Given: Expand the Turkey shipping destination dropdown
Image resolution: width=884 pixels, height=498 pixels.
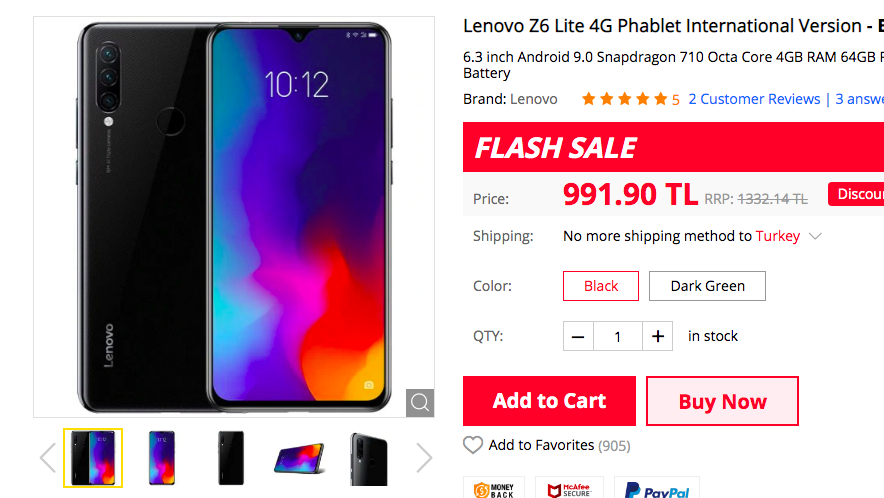Looking at the screenshot, I should [815, 236].
